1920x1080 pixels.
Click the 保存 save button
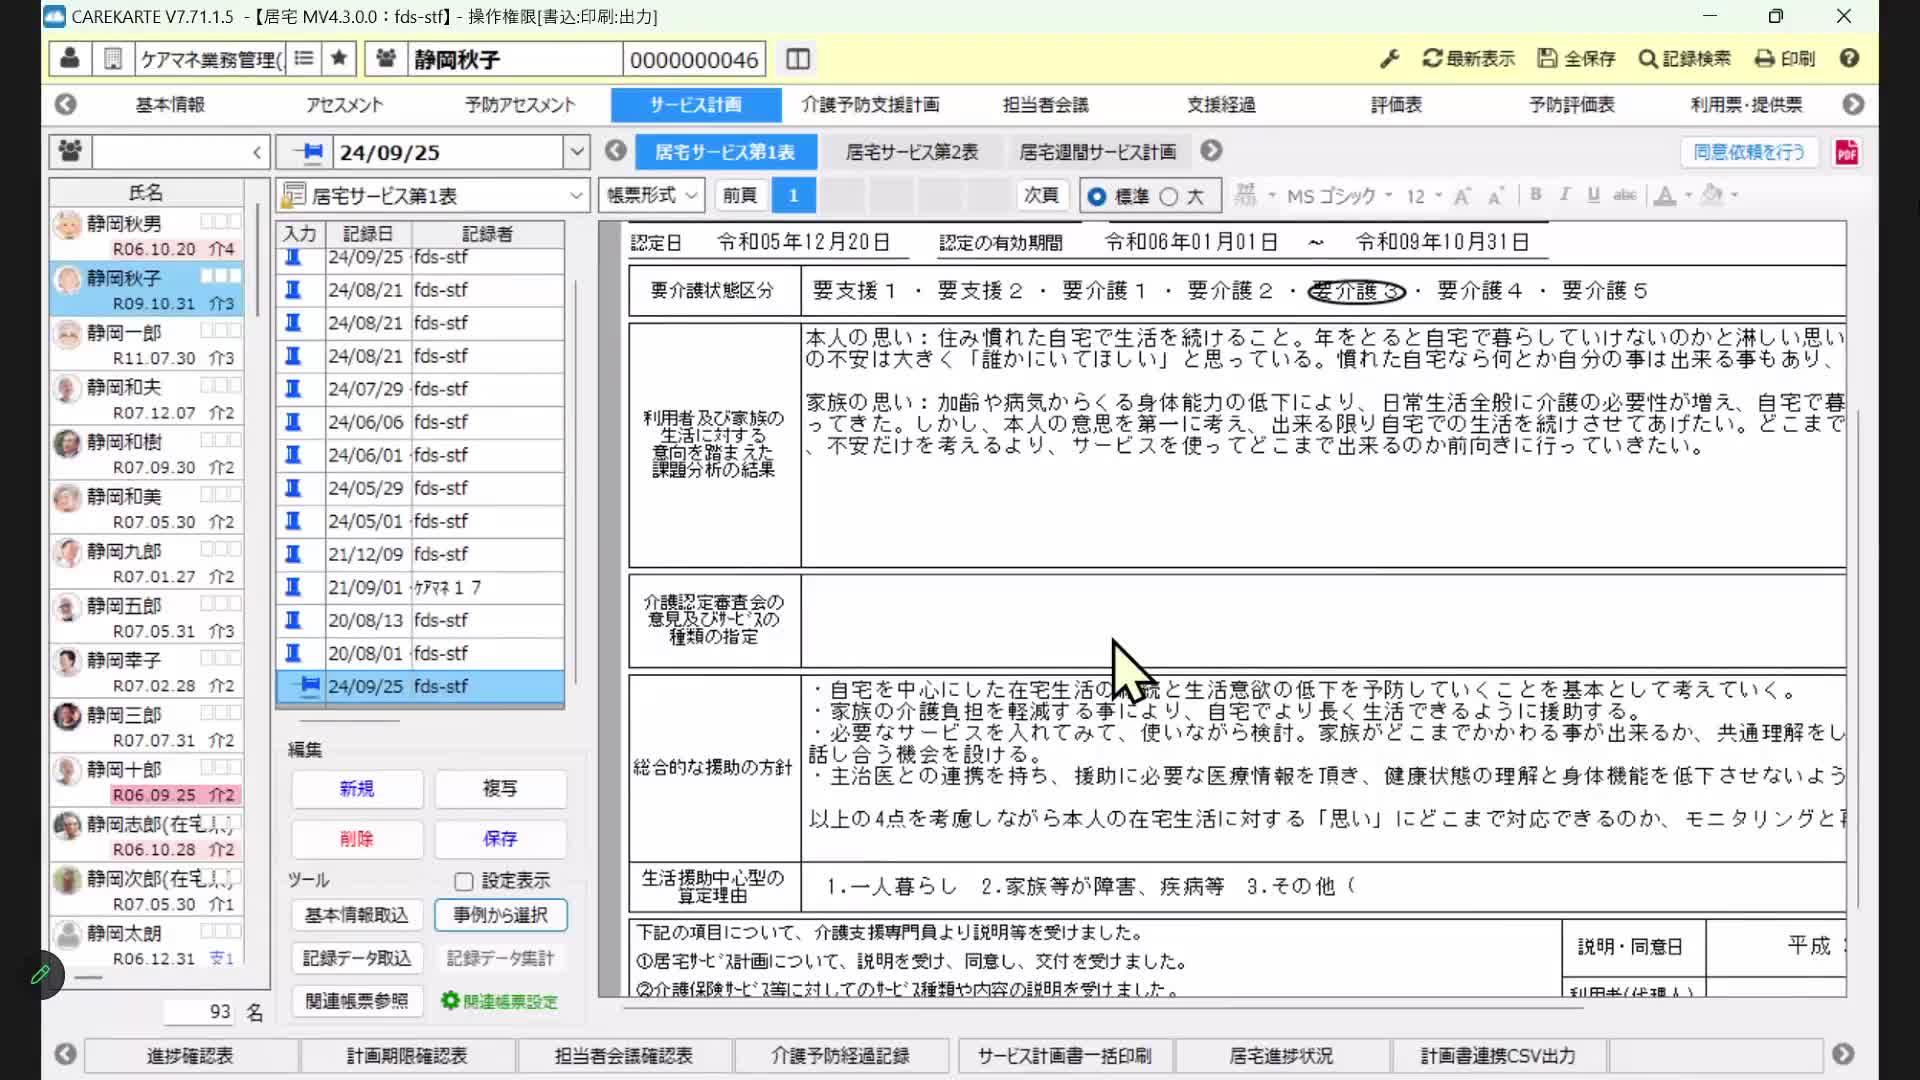(500, 839)
